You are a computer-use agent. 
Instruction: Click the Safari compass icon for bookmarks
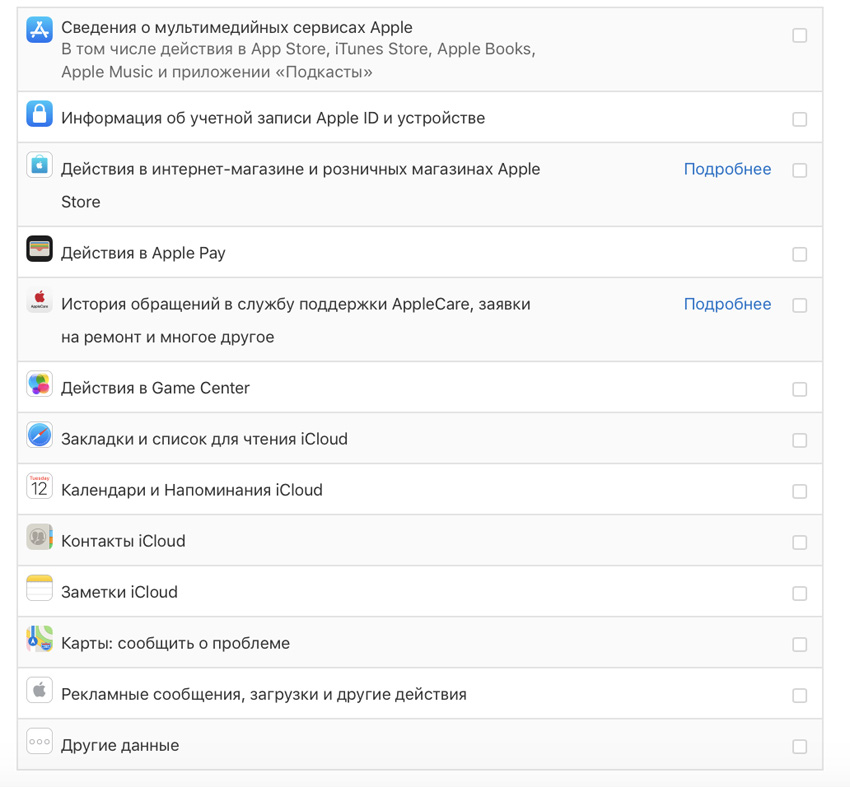pyautogui.click(x=40, y=435)
